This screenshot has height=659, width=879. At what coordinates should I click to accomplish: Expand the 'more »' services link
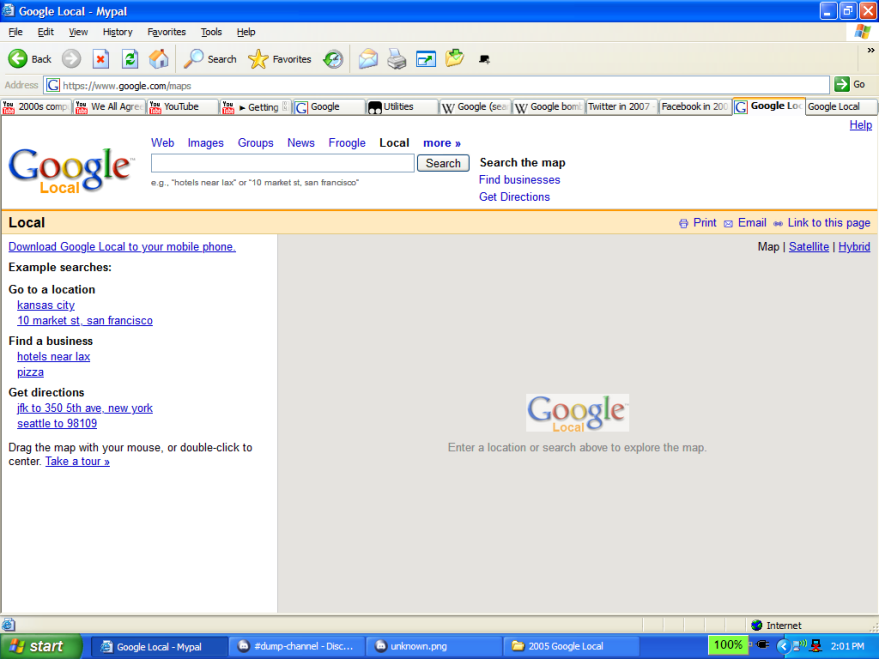(442, 143)
